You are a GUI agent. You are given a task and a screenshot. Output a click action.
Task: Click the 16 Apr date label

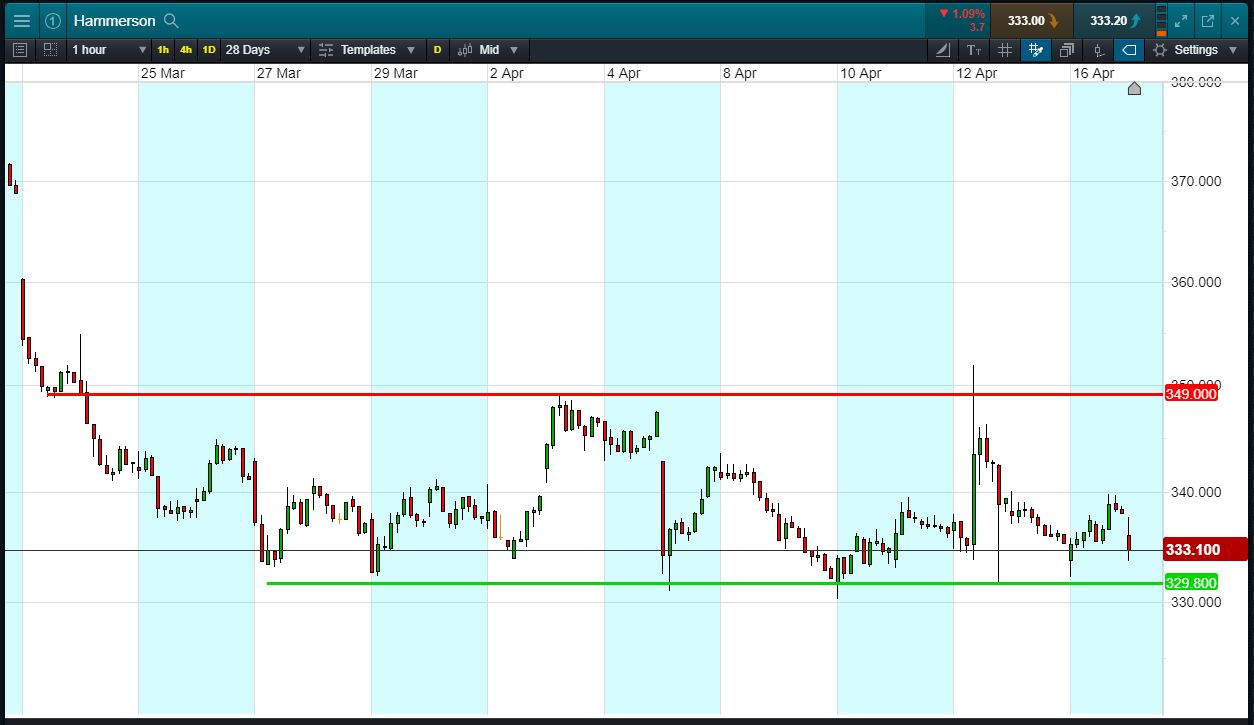1094,73
